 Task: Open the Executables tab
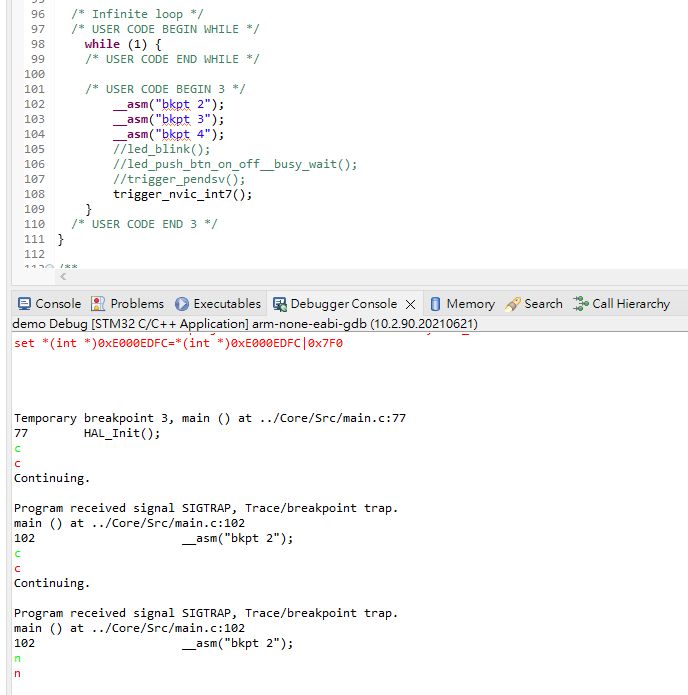point(218,304)
